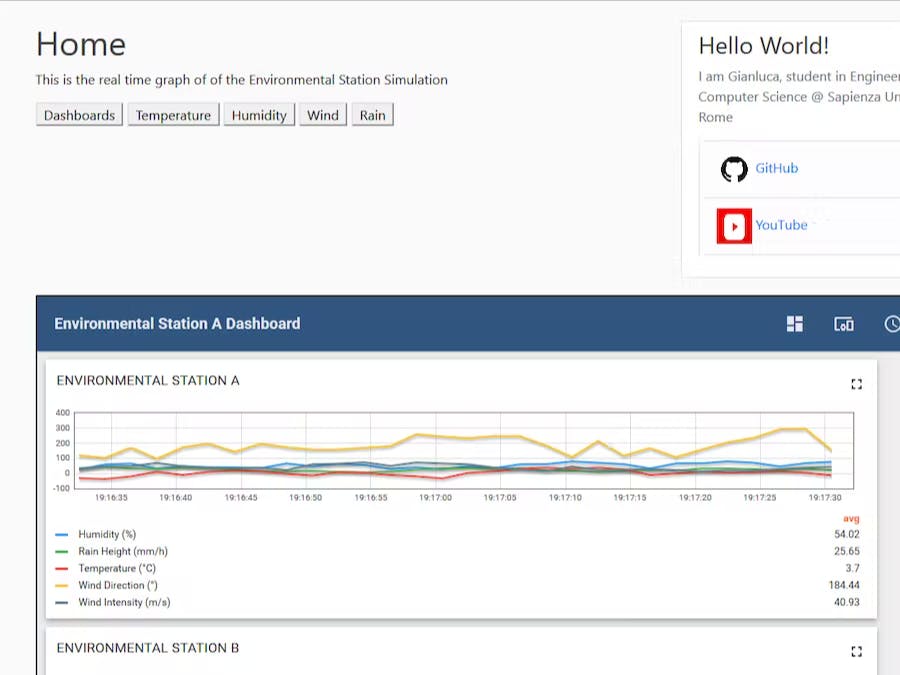Expand Environmental Station B to fullscreen

(856, 651)
